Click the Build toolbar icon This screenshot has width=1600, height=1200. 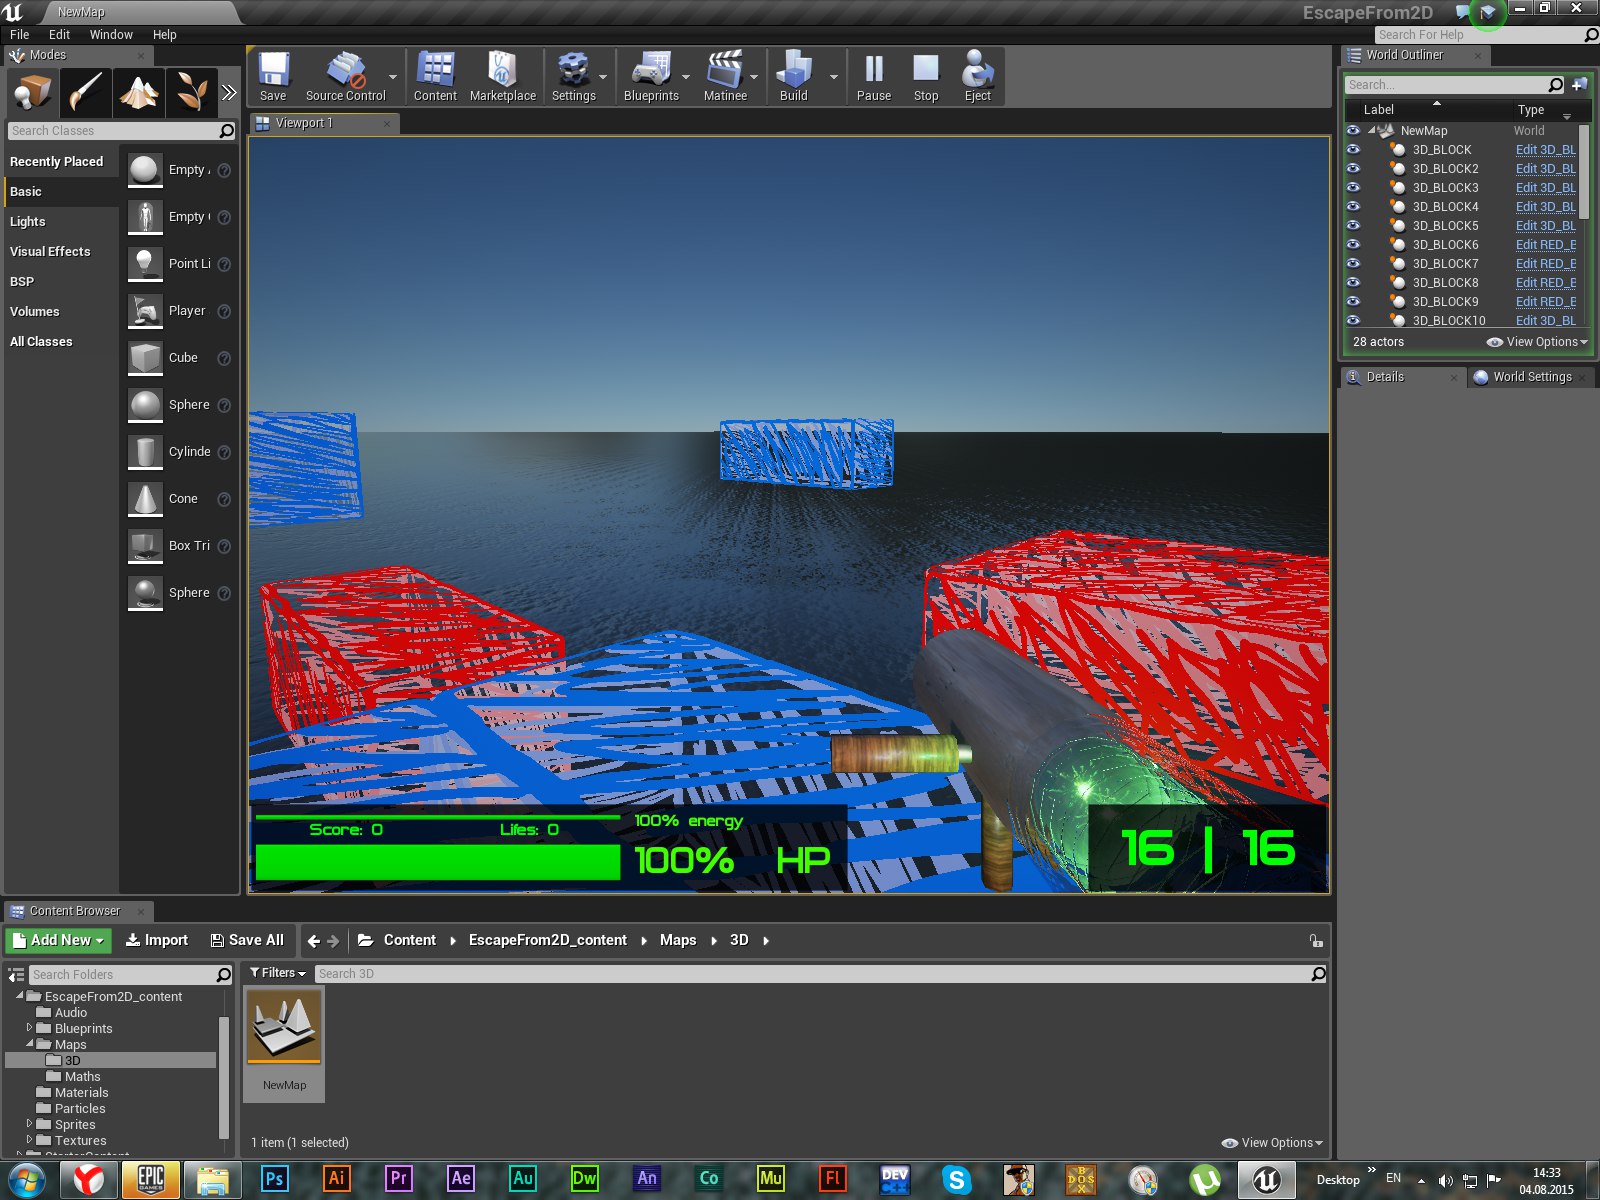(x=793, y=76)
